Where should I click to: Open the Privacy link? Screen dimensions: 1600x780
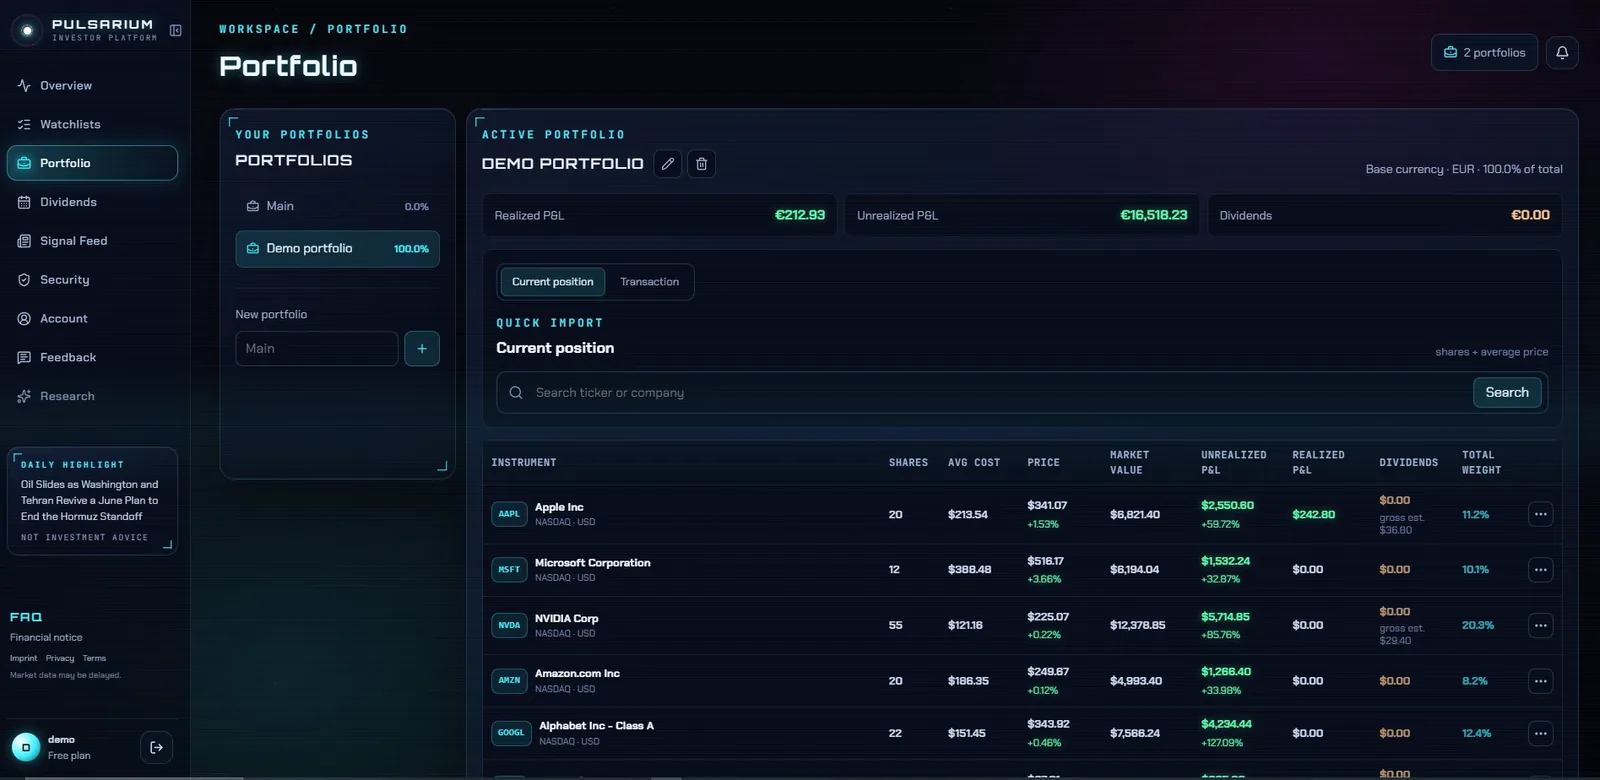[x=60, y=659]
